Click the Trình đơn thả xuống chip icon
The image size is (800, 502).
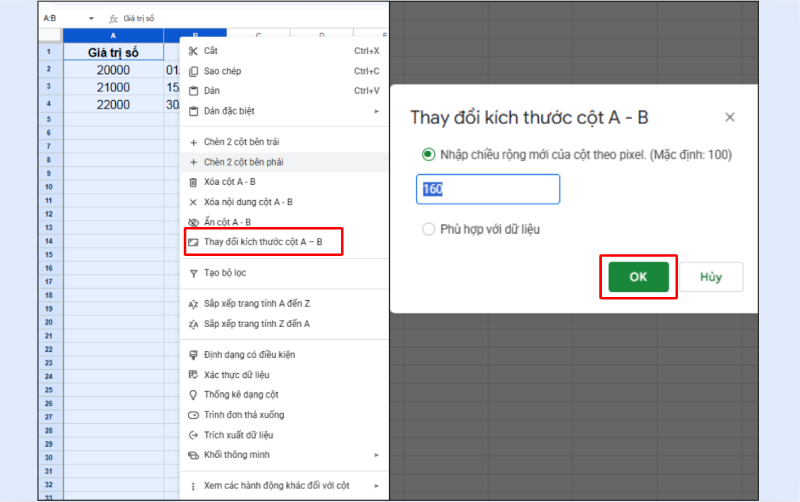(193, 415)
